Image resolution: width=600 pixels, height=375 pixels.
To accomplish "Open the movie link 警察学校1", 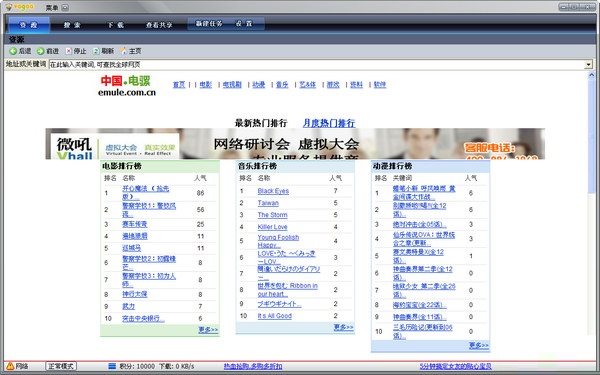I will click(x=149, y=210).
